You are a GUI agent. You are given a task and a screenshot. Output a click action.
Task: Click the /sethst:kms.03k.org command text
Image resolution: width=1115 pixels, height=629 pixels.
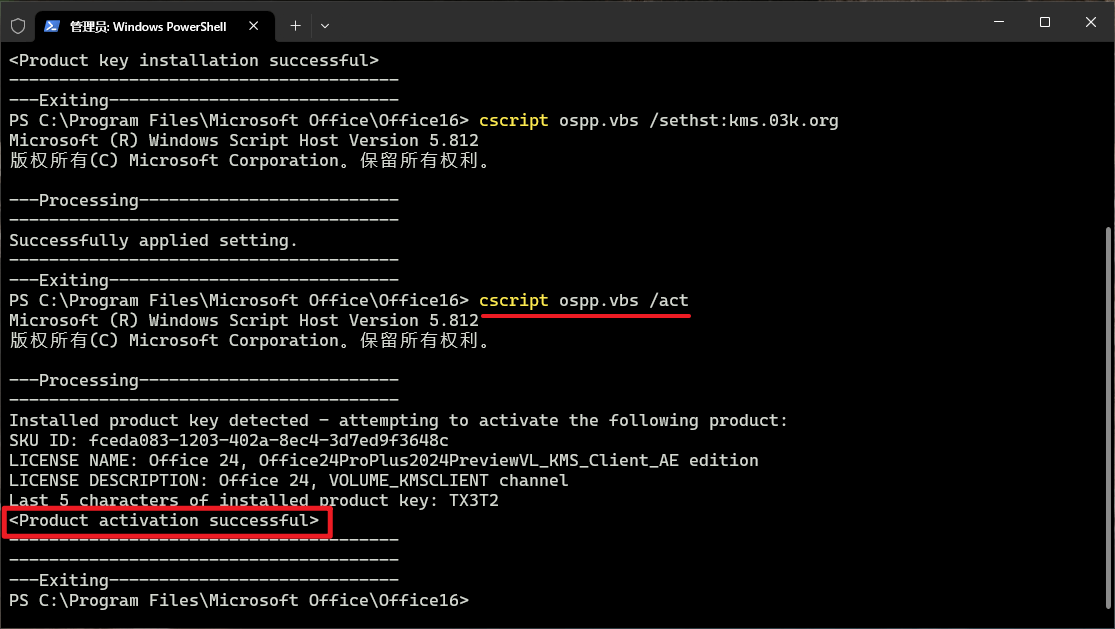coord(743,121)
